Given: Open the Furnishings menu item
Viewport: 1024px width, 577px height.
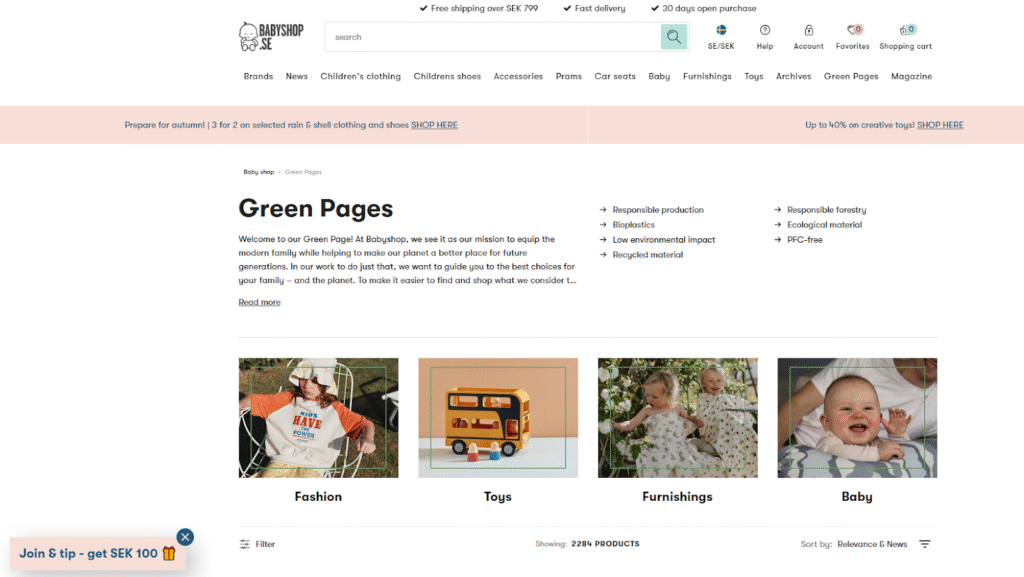Looking at the screenshot, I should pyautogui.click(x=707, y=76).
